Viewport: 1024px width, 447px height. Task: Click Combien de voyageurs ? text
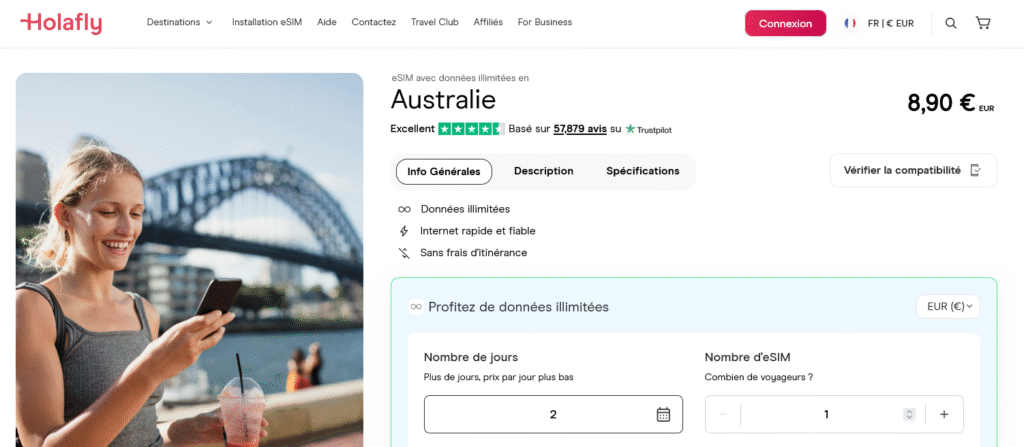759,377
